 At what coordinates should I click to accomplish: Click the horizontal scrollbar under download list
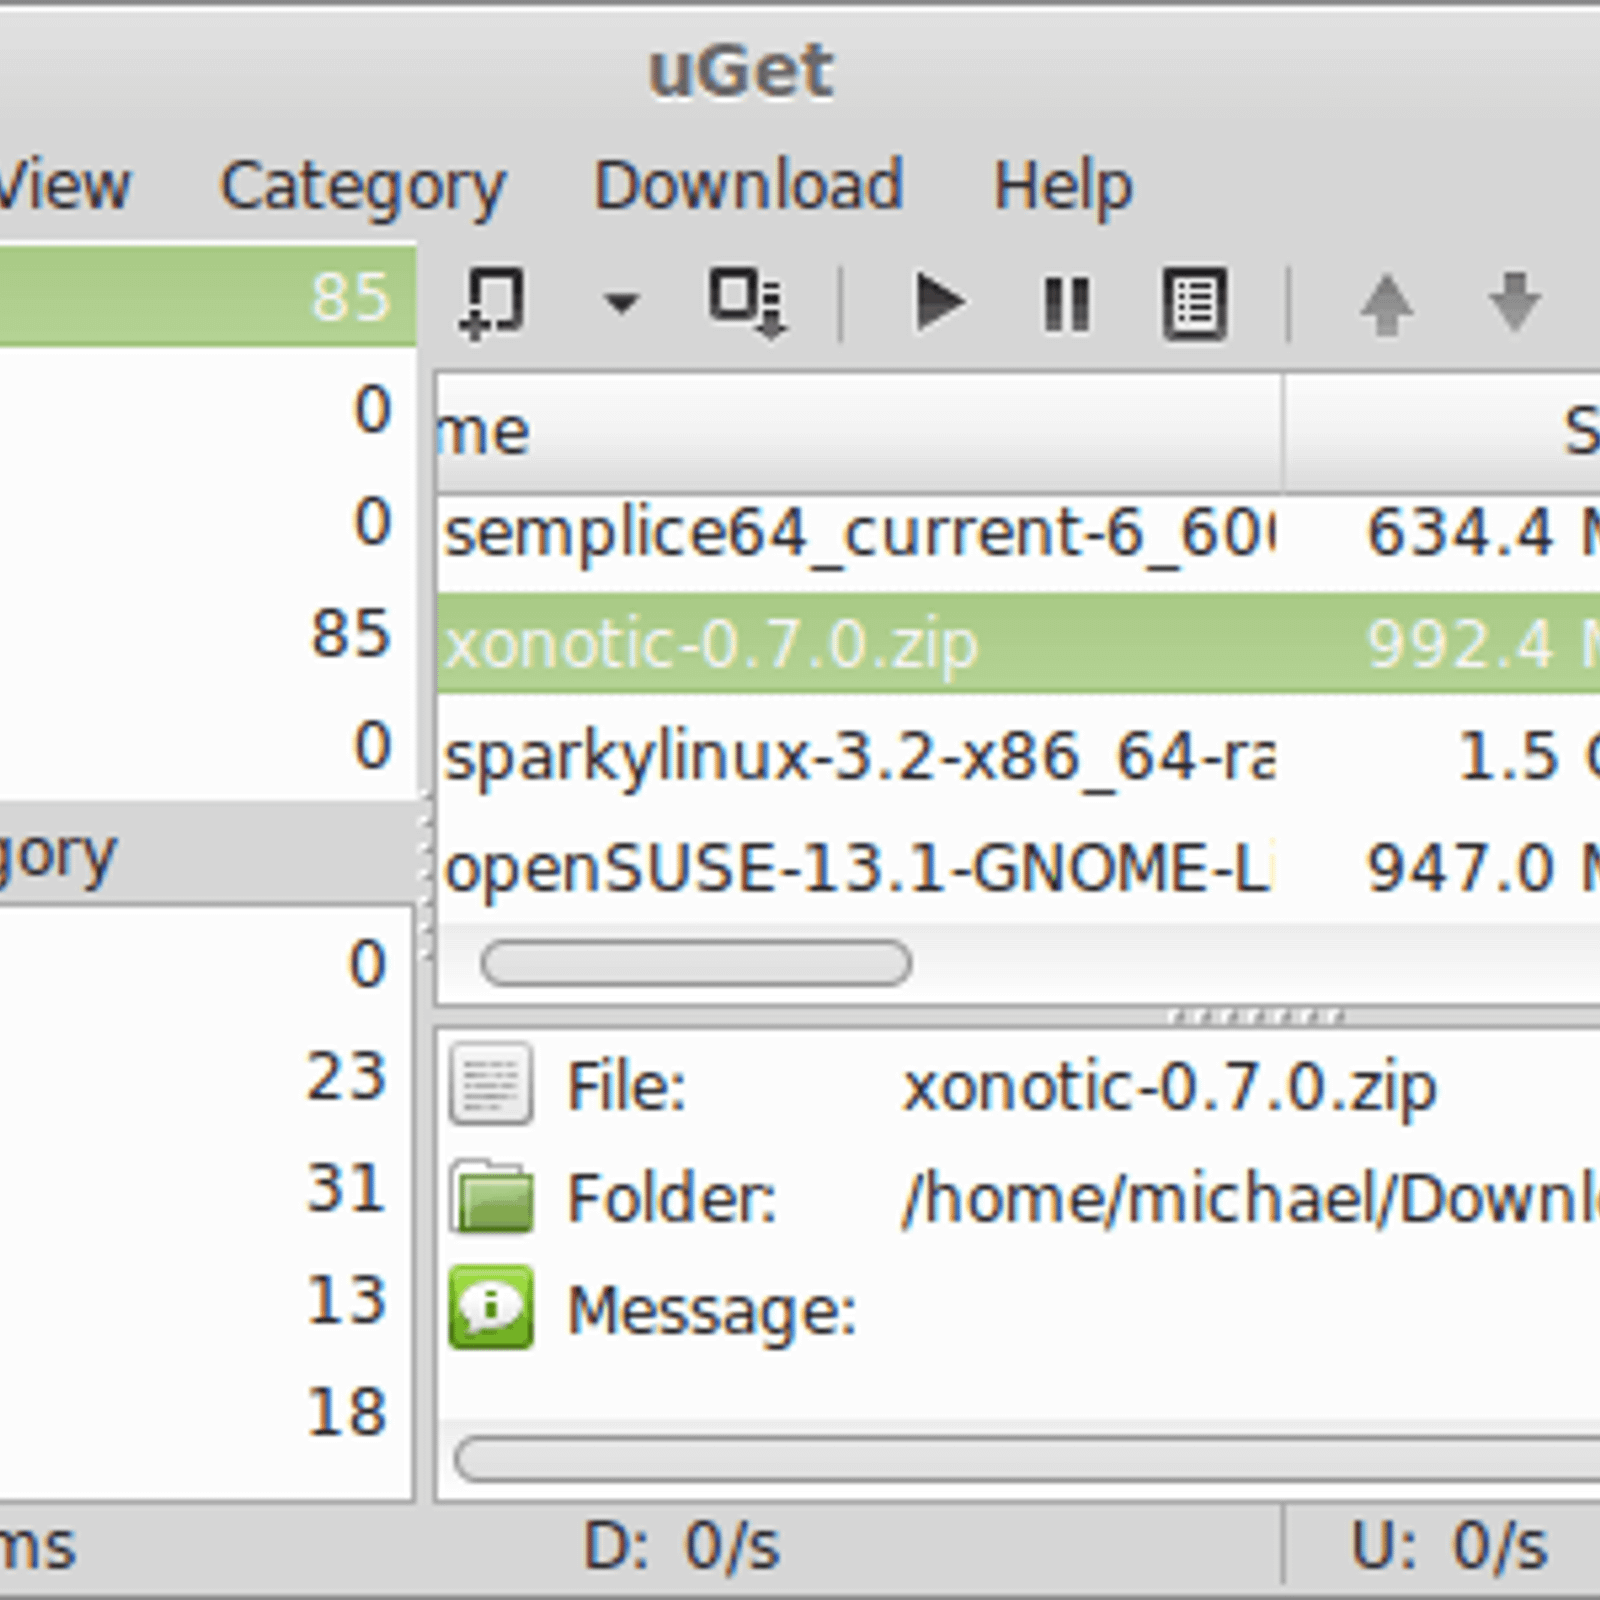(696, 964)
